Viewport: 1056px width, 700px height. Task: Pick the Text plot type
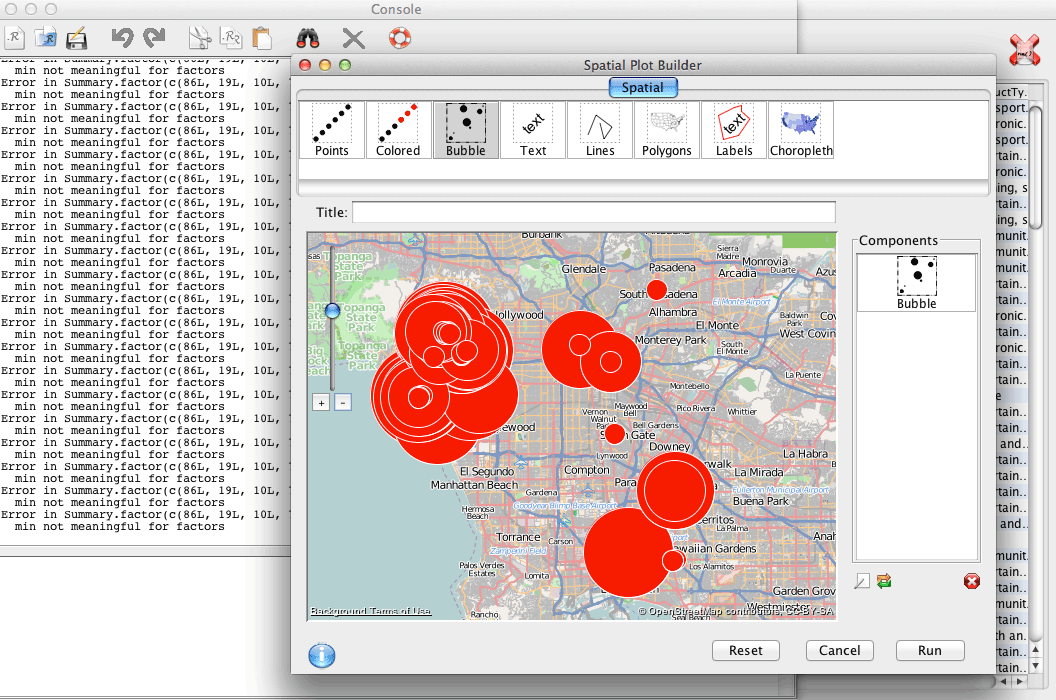coord(533,130)
